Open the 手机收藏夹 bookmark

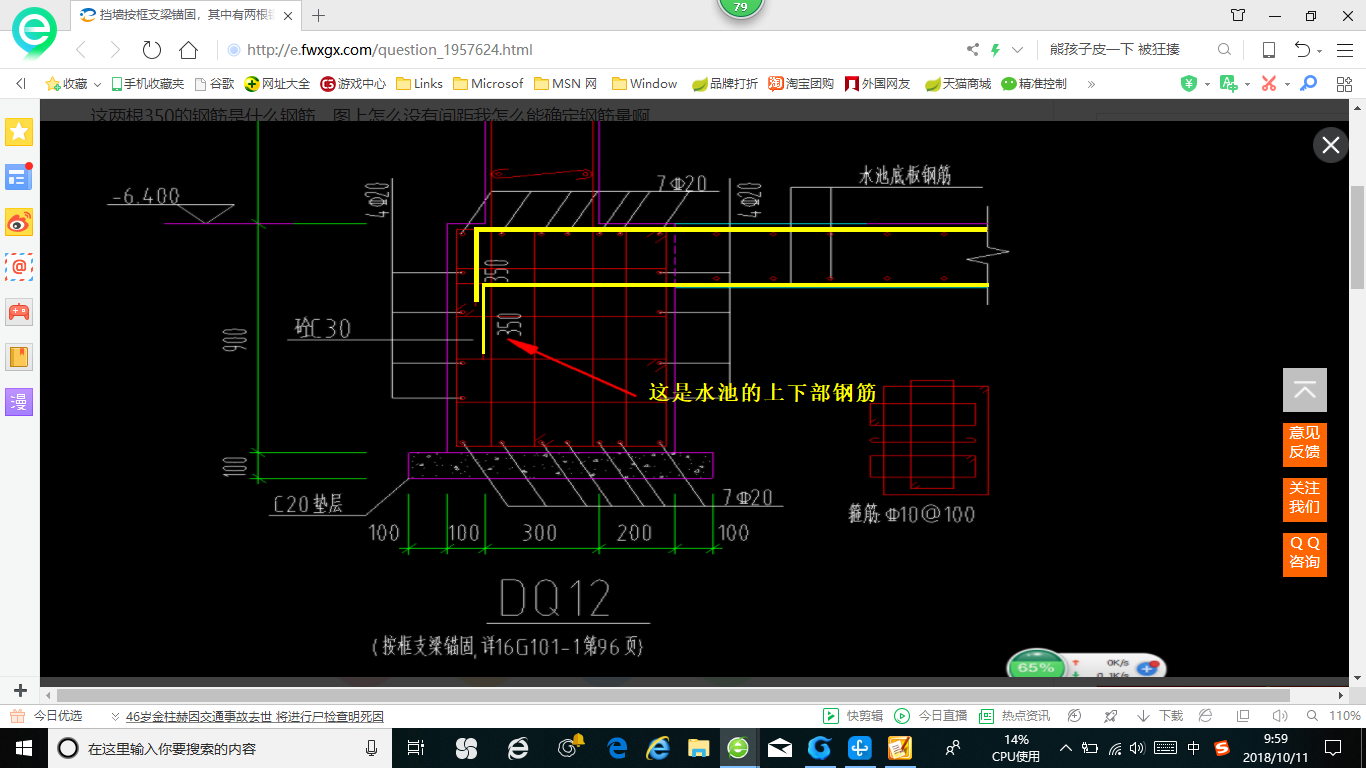tap(147, 84)
